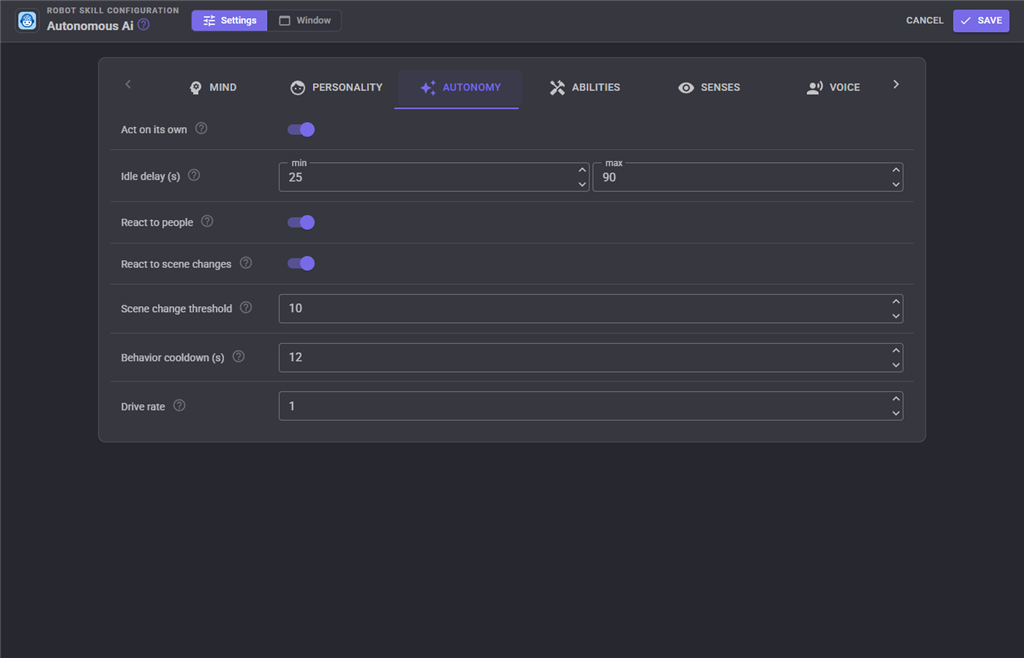Click the Act on its own label

coord(153,130)
